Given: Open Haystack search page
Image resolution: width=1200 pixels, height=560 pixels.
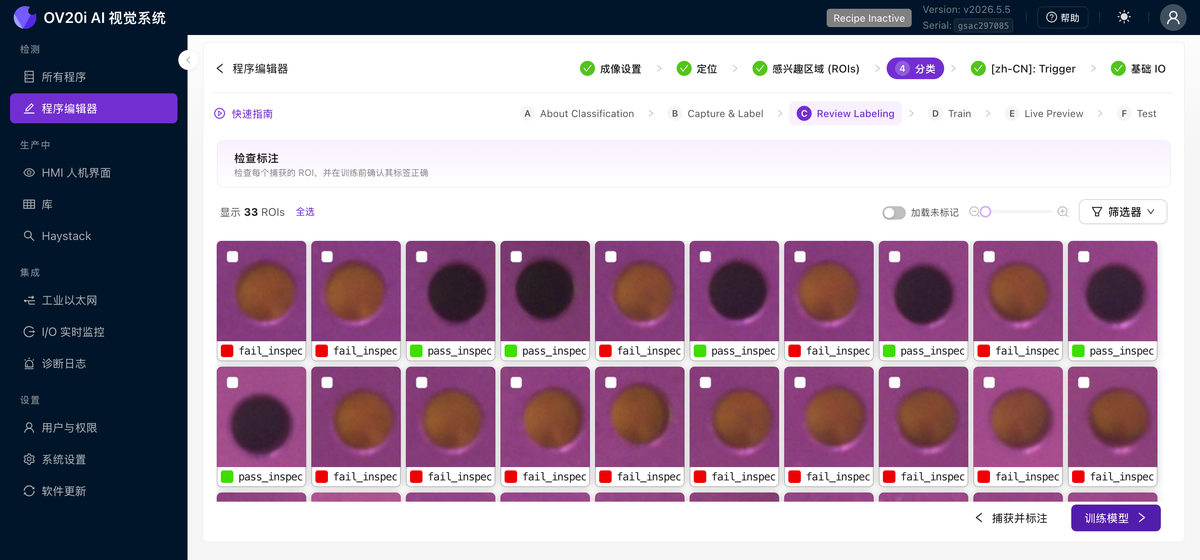Looking at the screenshot, I should click(x=94, y=237).
